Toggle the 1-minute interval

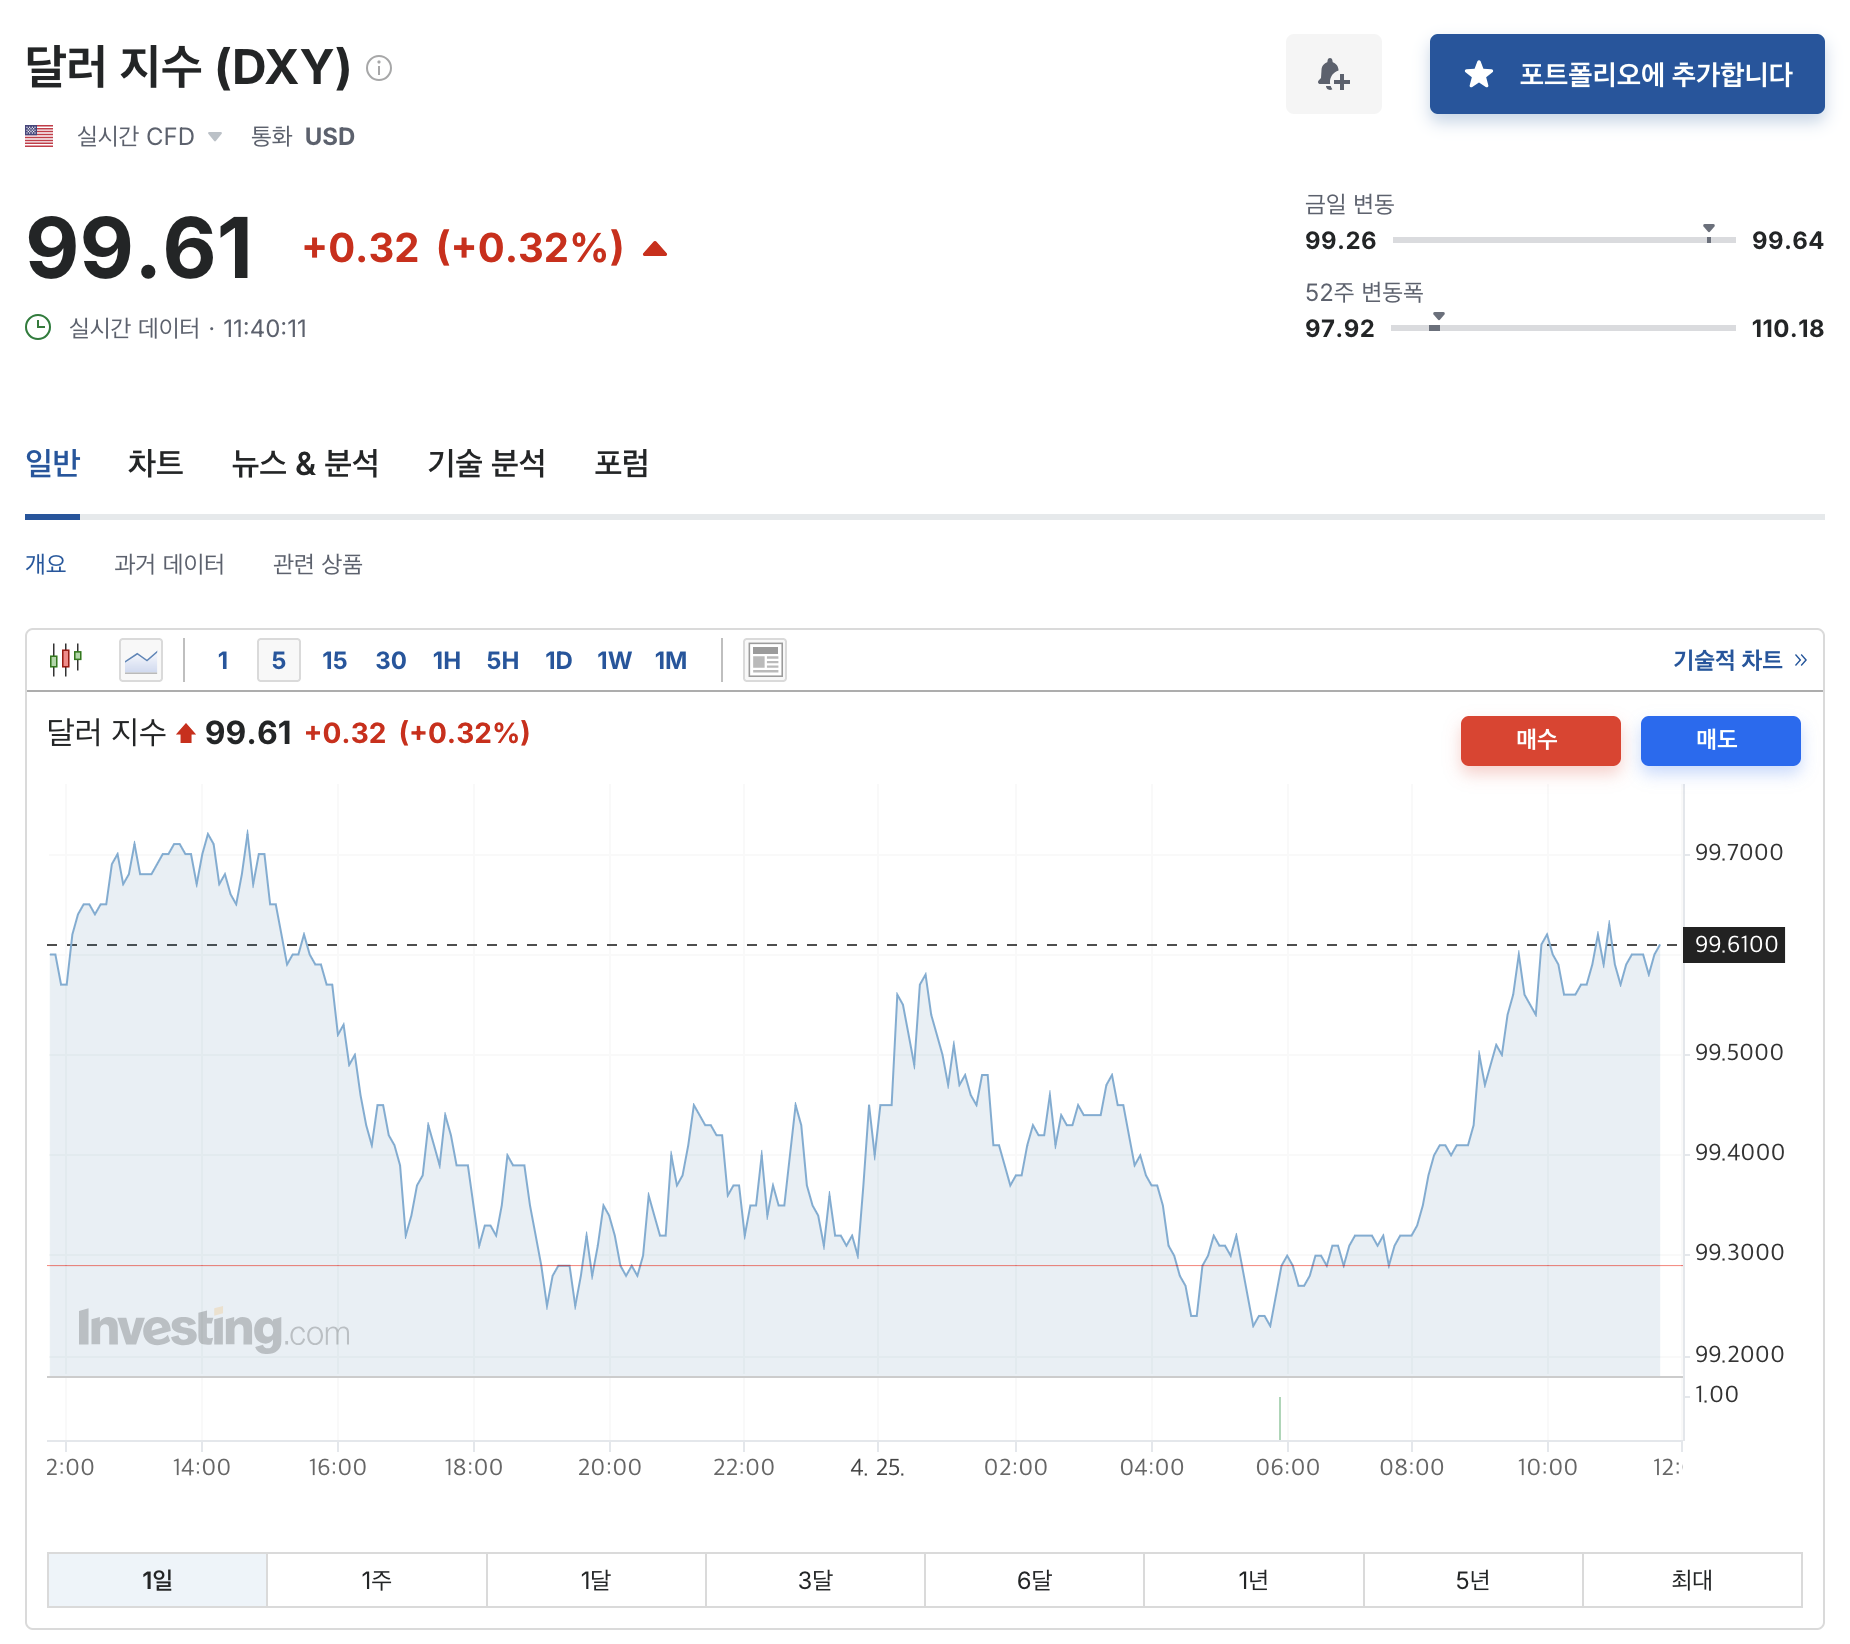tap(223, 660)
